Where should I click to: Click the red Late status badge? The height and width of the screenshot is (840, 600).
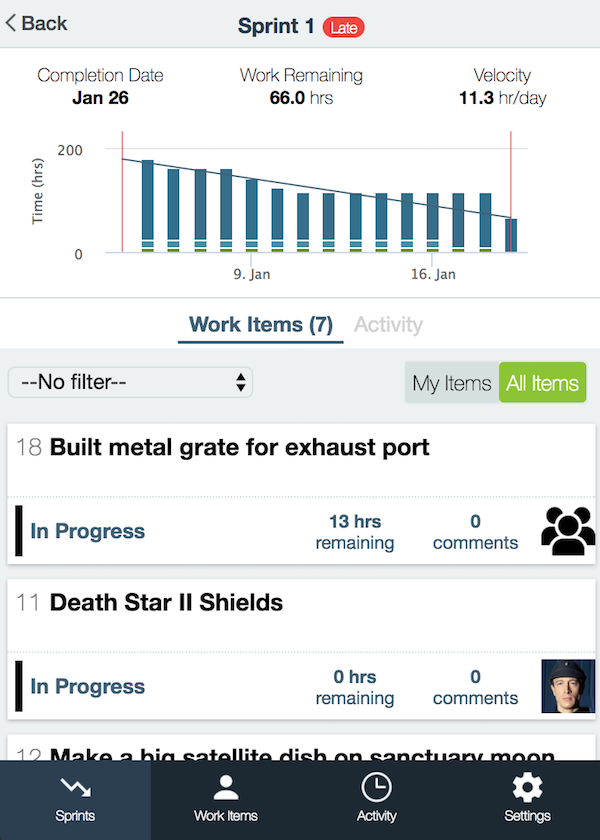click(x=343, y=27)
